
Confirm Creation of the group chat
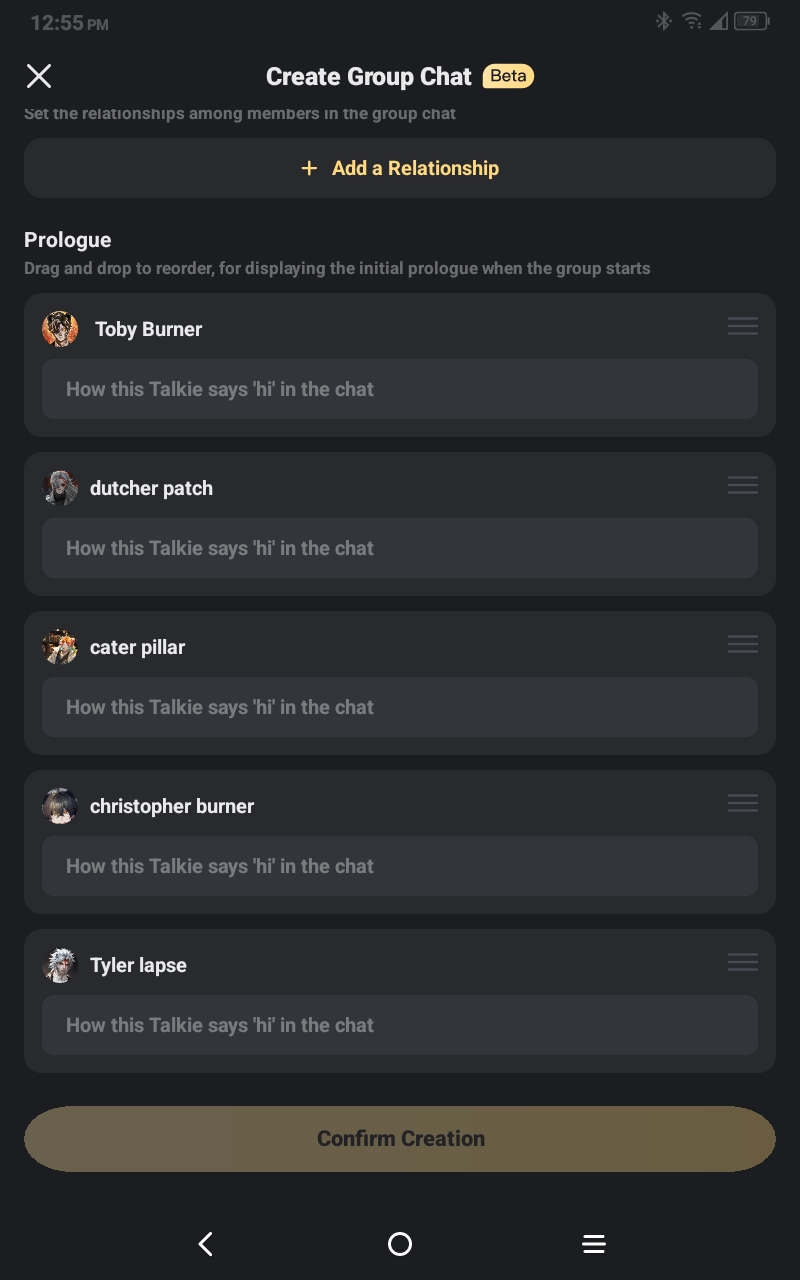(400, 1138)
